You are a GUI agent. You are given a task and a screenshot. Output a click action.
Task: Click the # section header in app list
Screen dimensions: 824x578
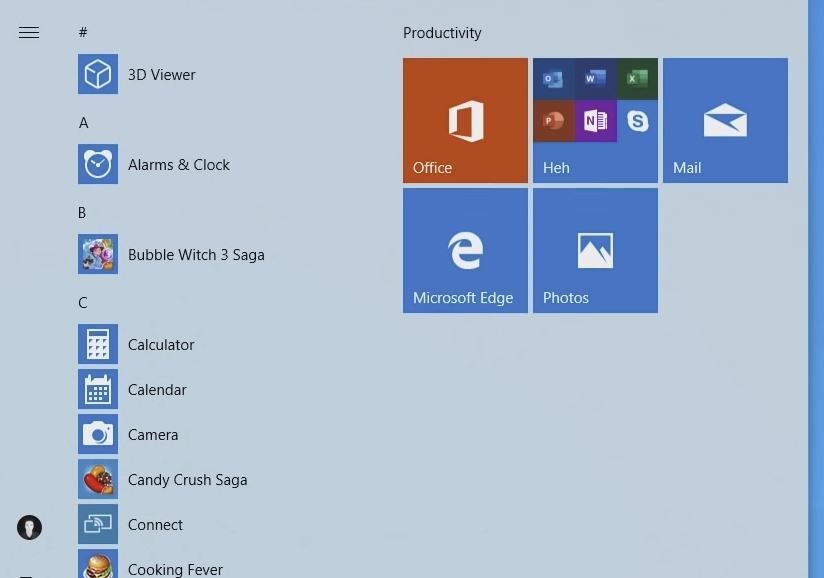(x=83, y=33)
